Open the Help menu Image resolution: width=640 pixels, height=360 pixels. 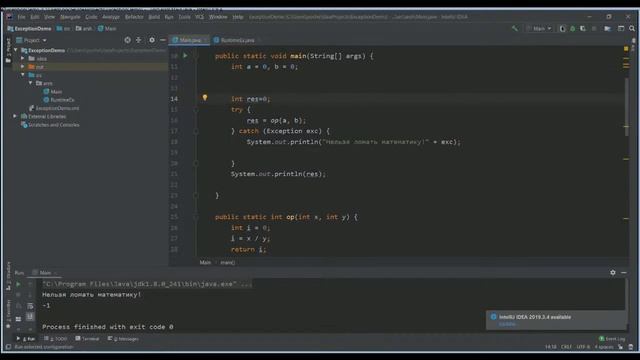click(238, 17)
